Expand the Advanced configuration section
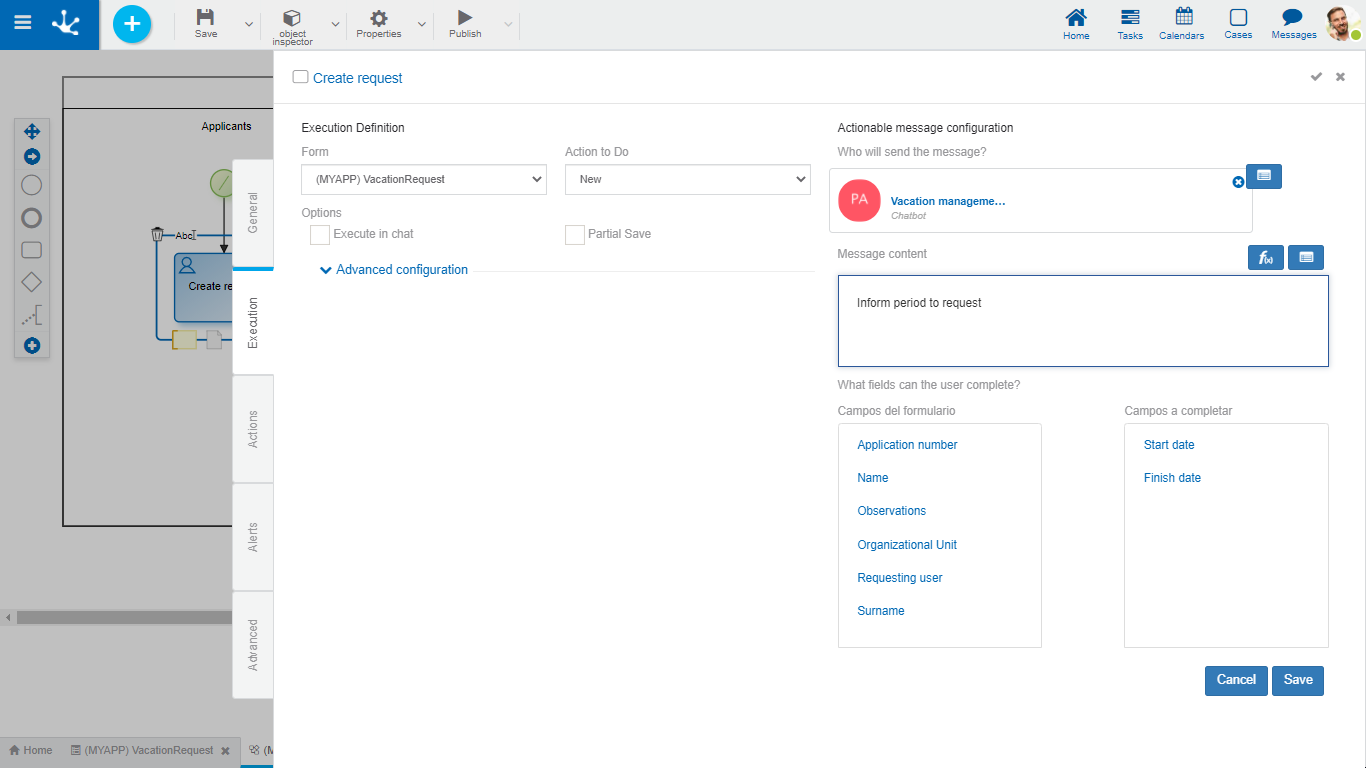Screen dimensions: 1366x768 point(393,270)
